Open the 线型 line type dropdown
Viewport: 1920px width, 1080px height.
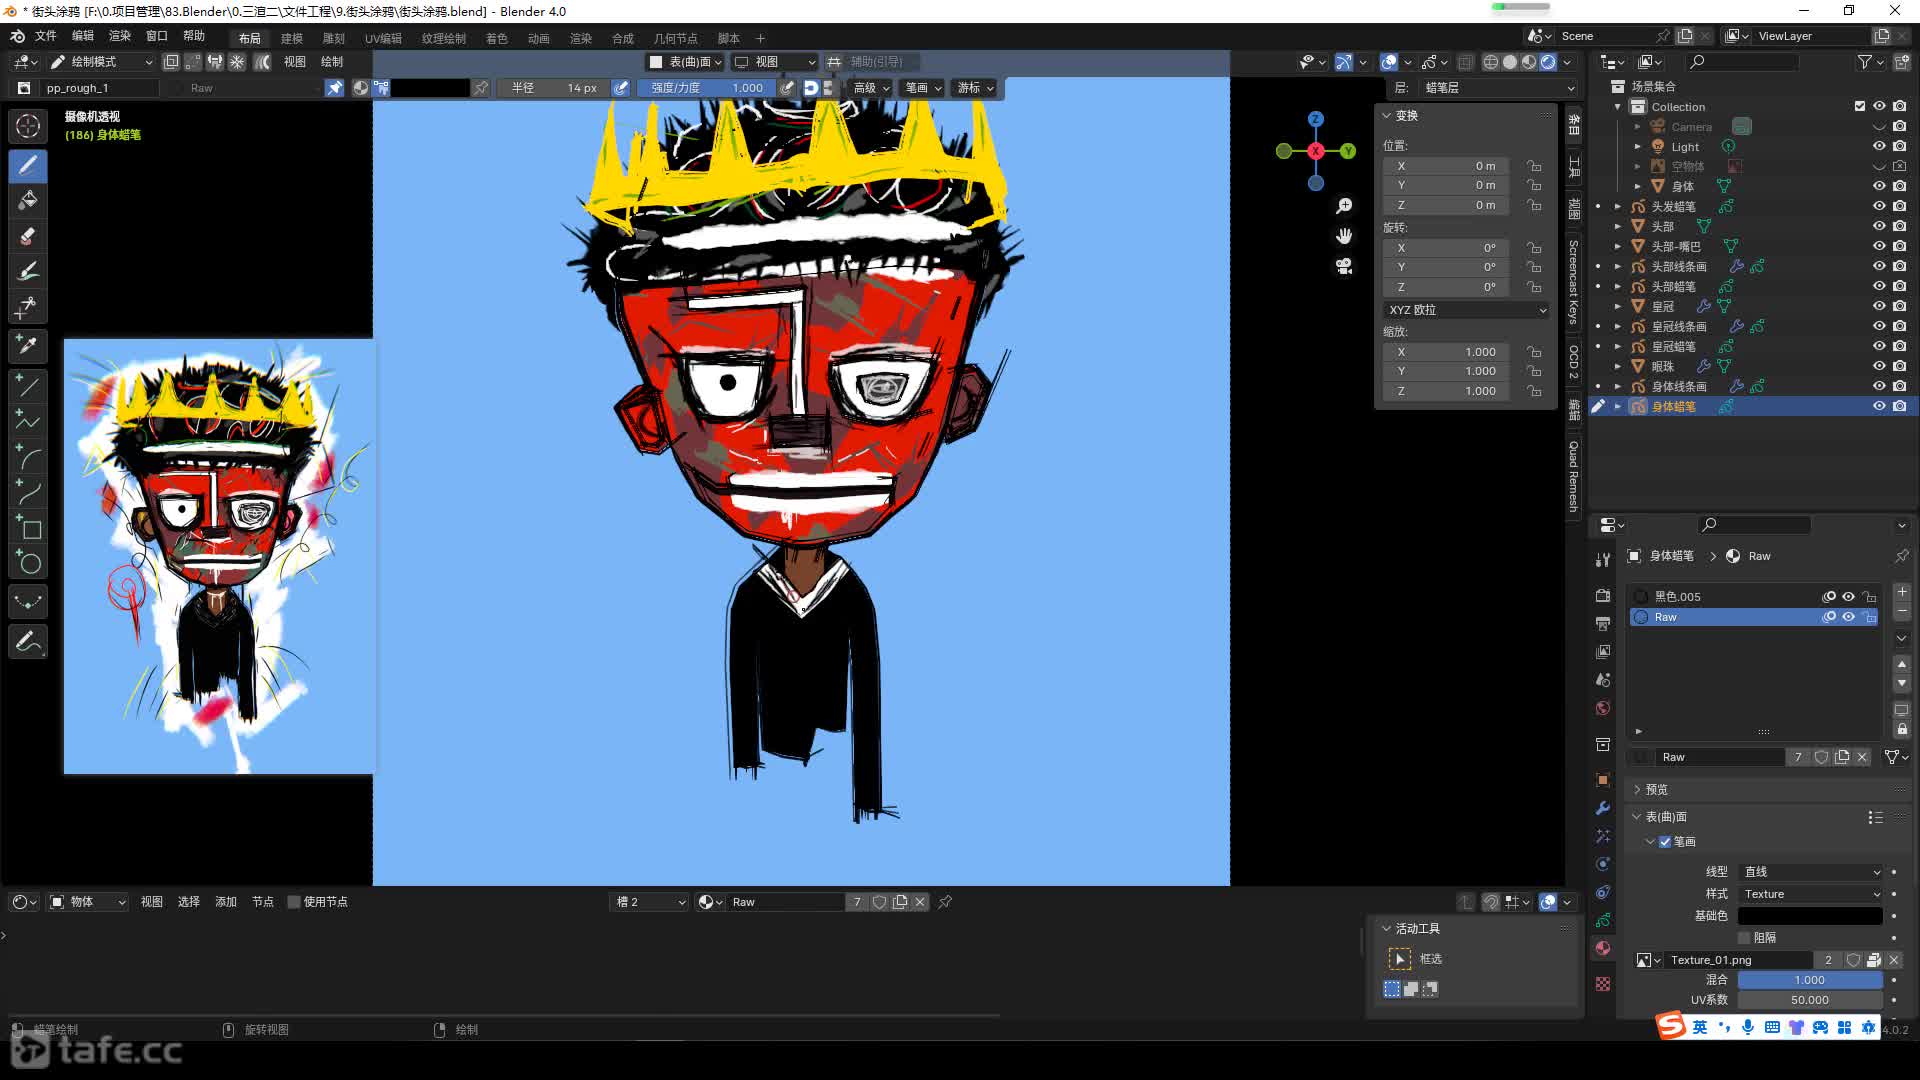click(x=1811, y=872)
